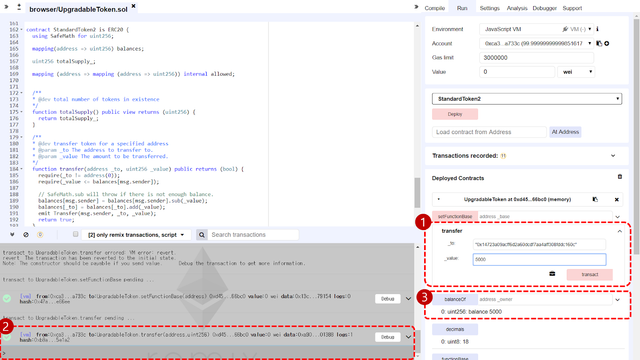Screen dimensions: 640x360
Task: Click the transact button
Action: (589, 275)
